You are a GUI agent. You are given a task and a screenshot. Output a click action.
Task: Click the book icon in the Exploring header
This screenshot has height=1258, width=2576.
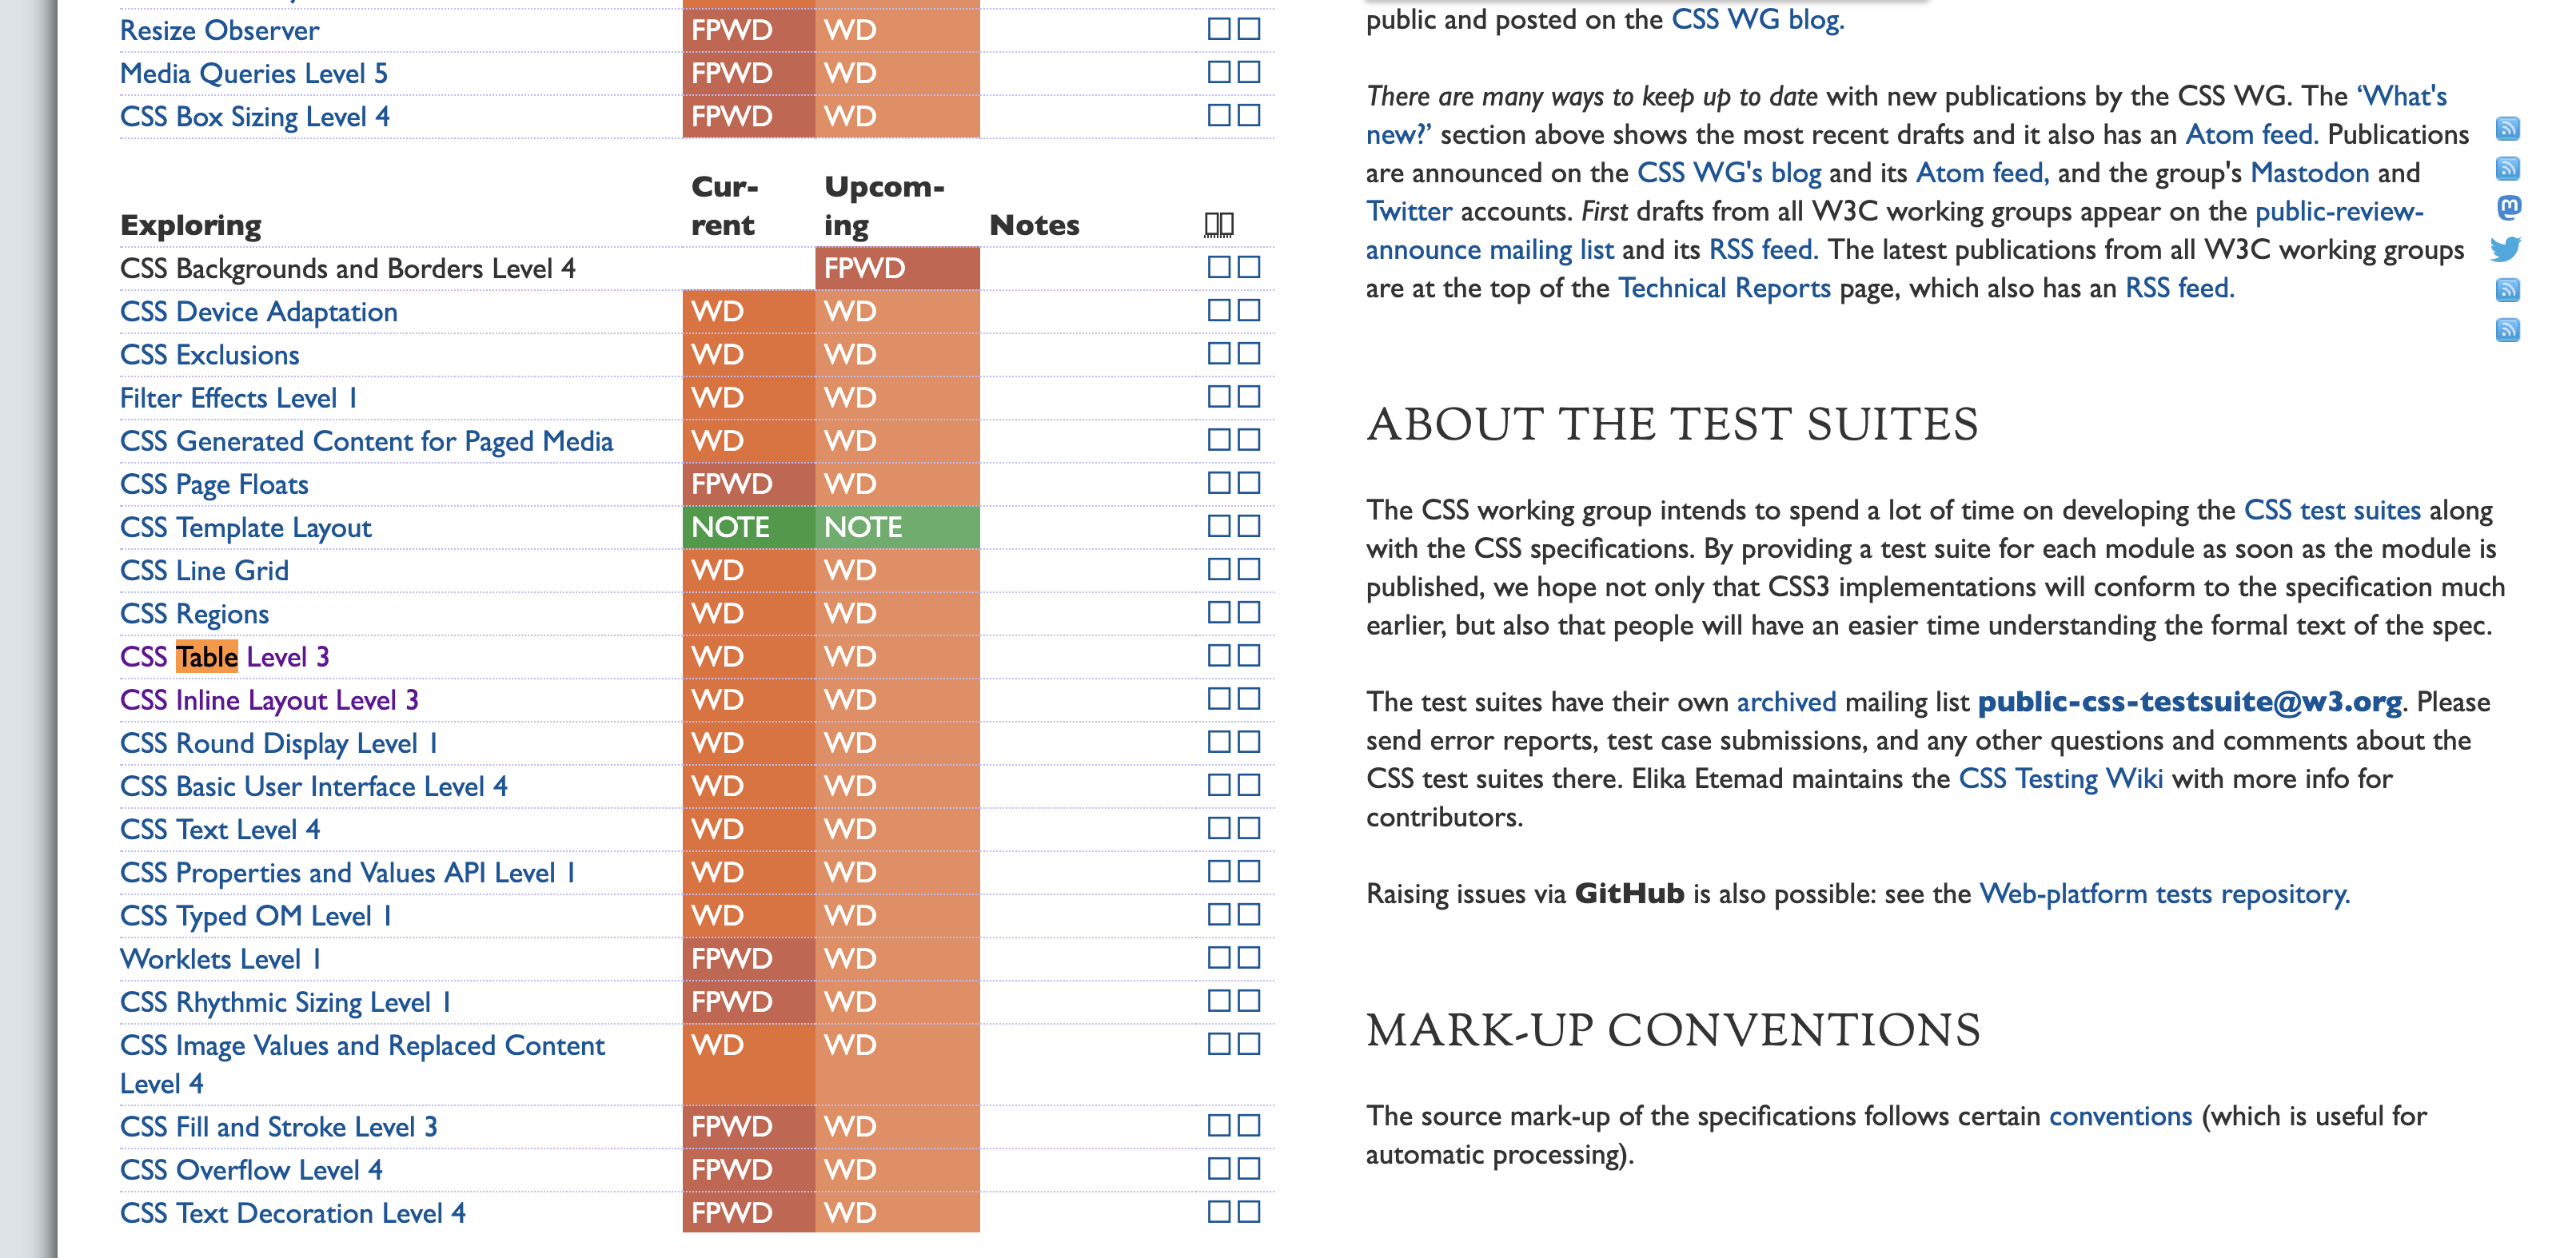(x=1218, y=225)
